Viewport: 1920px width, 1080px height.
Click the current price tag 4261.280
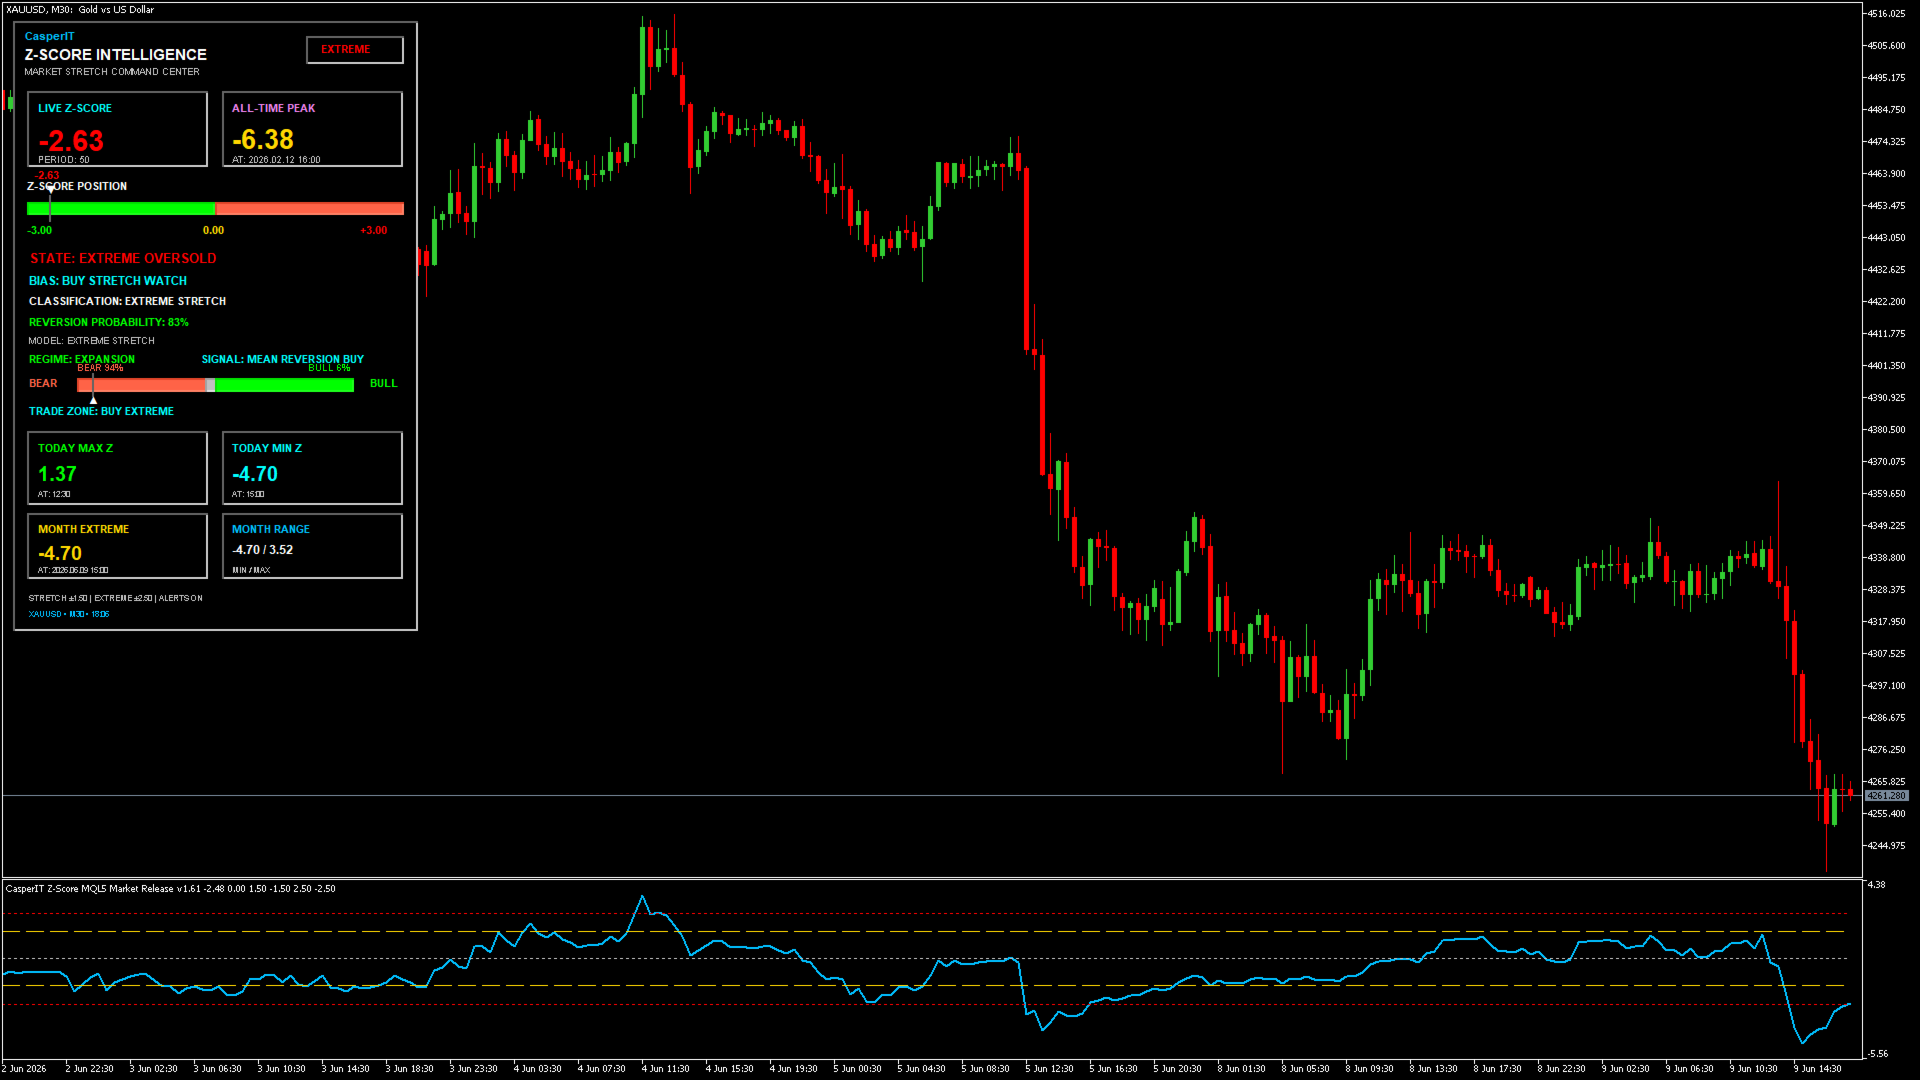(x=1887, y=796)
